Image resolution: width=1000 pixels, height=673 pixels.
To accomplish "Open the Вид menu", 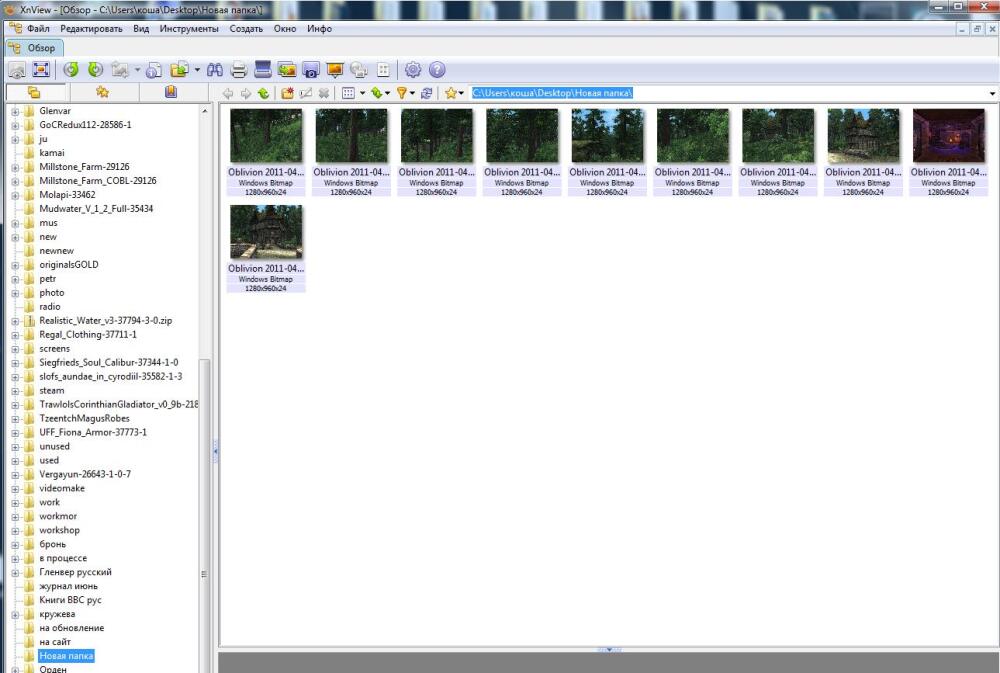I will (141, 29).
